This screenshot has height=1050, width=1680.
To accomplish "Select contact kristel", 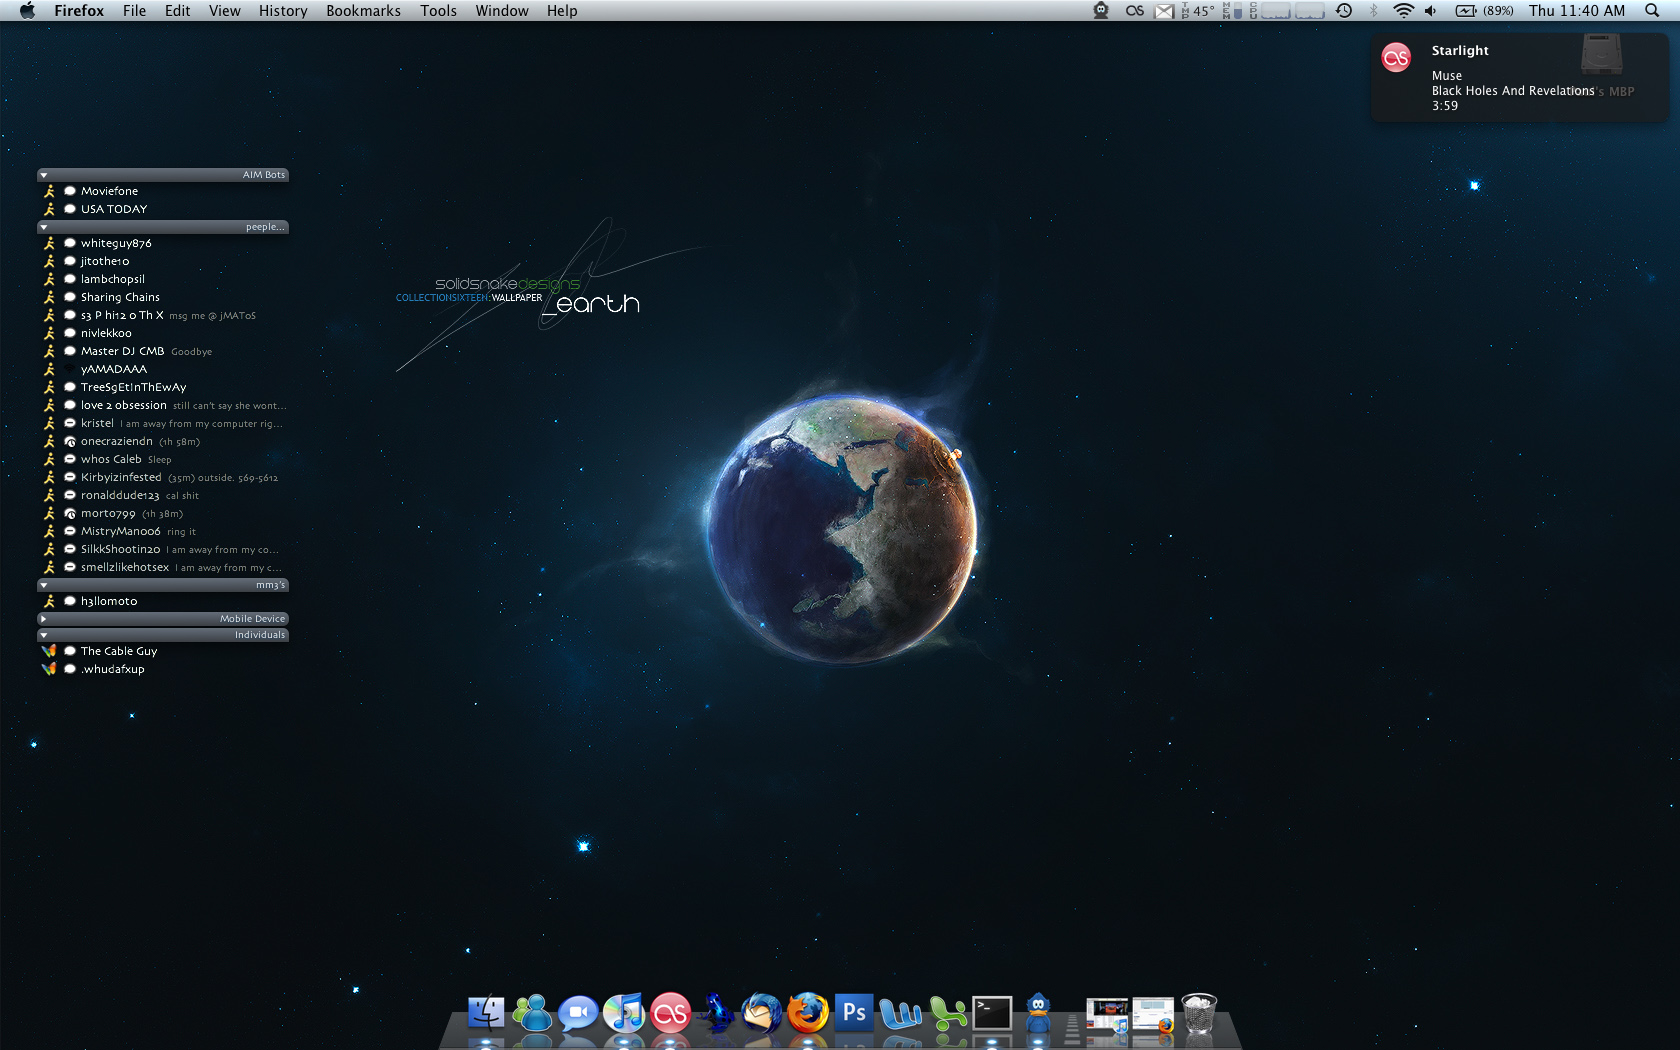I will click(x=163, y=423).
